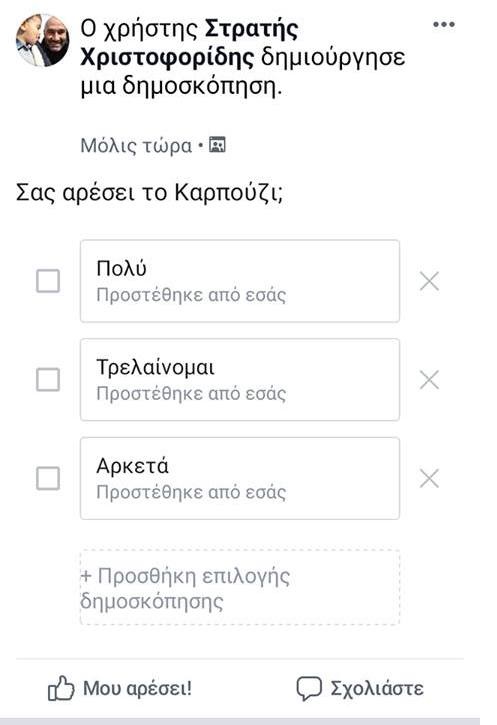Remove the Τρελαίνομαι option with X
Screen dimensions: 497x725
coord(430,380)
